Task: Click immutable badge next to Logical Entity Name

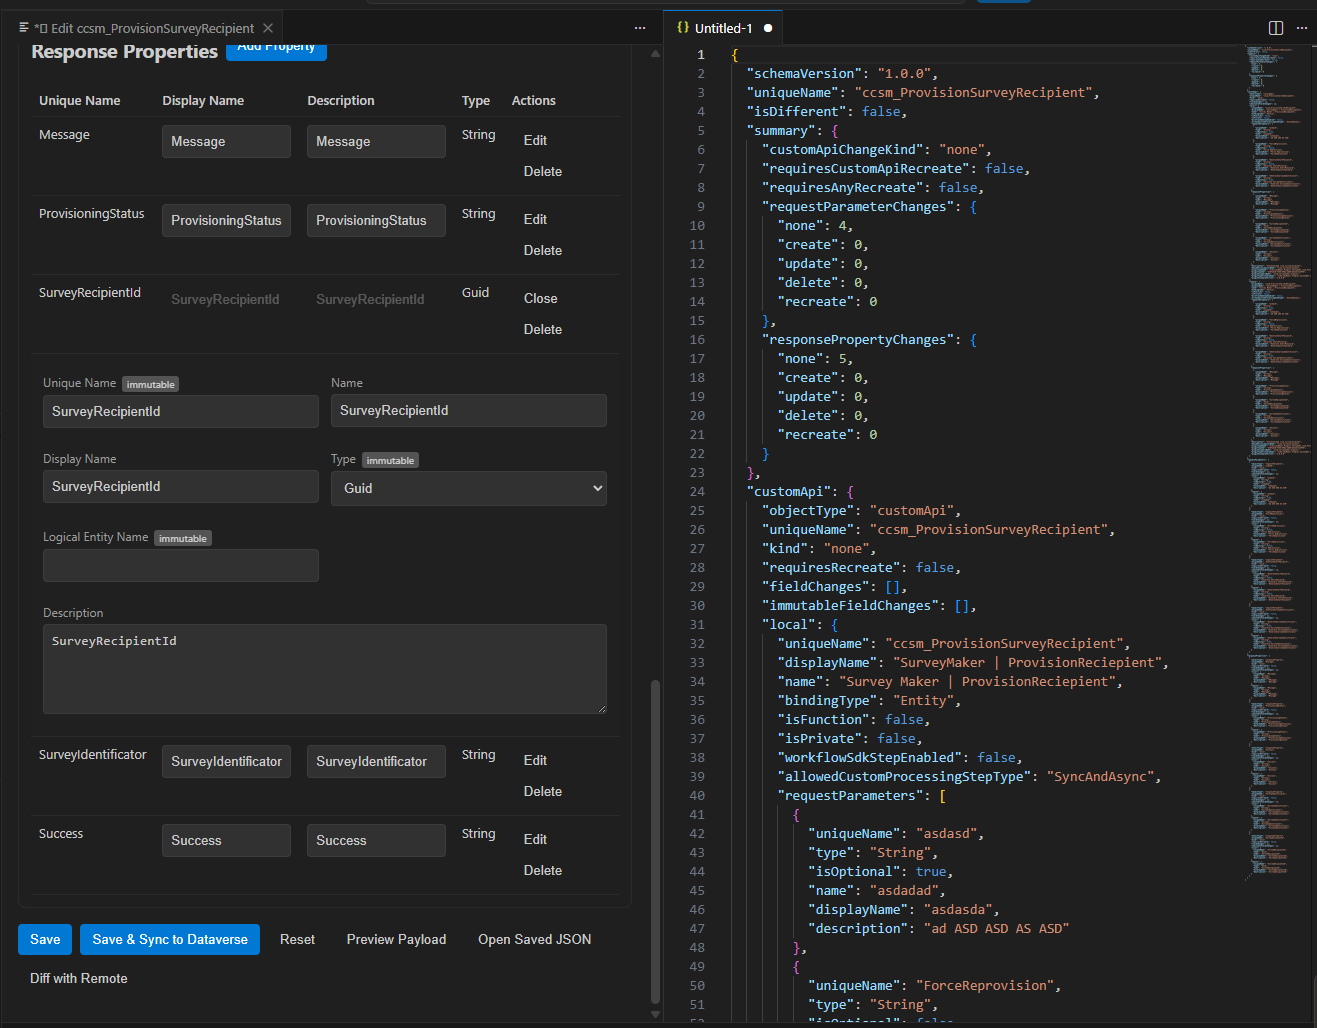Action: [x=183, y=538]
